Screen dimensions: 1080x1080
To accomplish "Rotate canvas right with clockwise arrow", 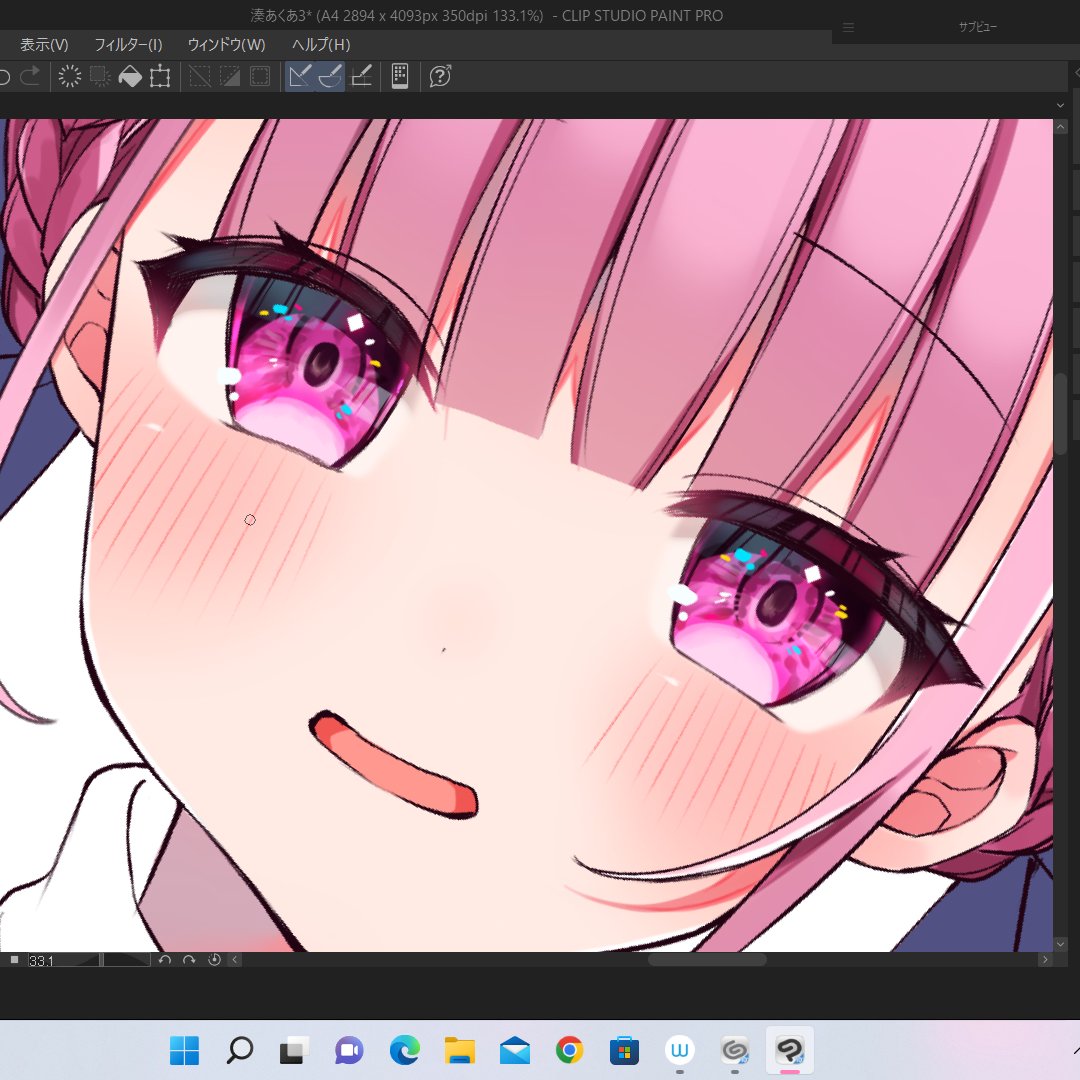I will 189,959.
